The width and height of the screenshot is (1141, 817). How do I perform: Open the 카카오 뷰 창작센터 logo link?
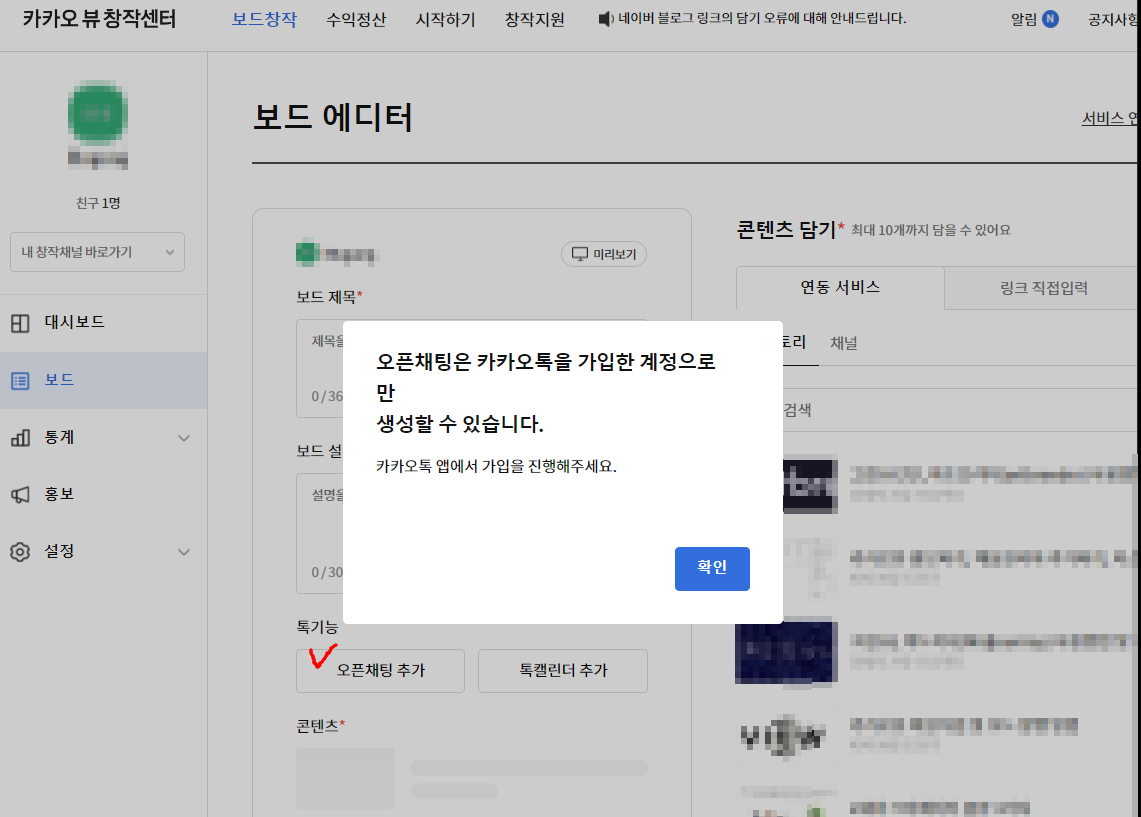click(x=99, y=18)
